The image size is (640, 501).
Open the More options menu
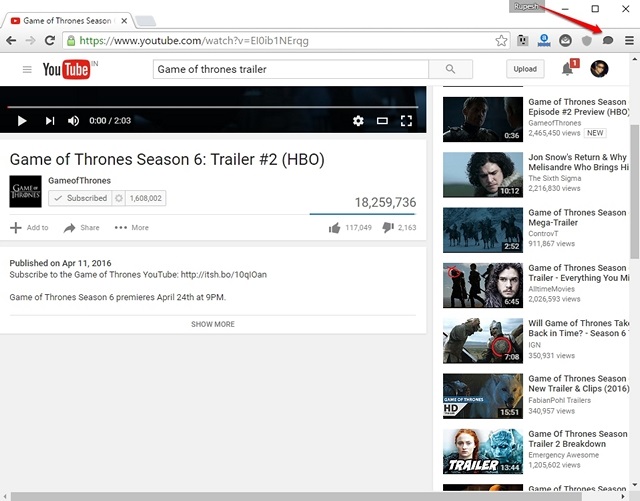click(131, 227)
